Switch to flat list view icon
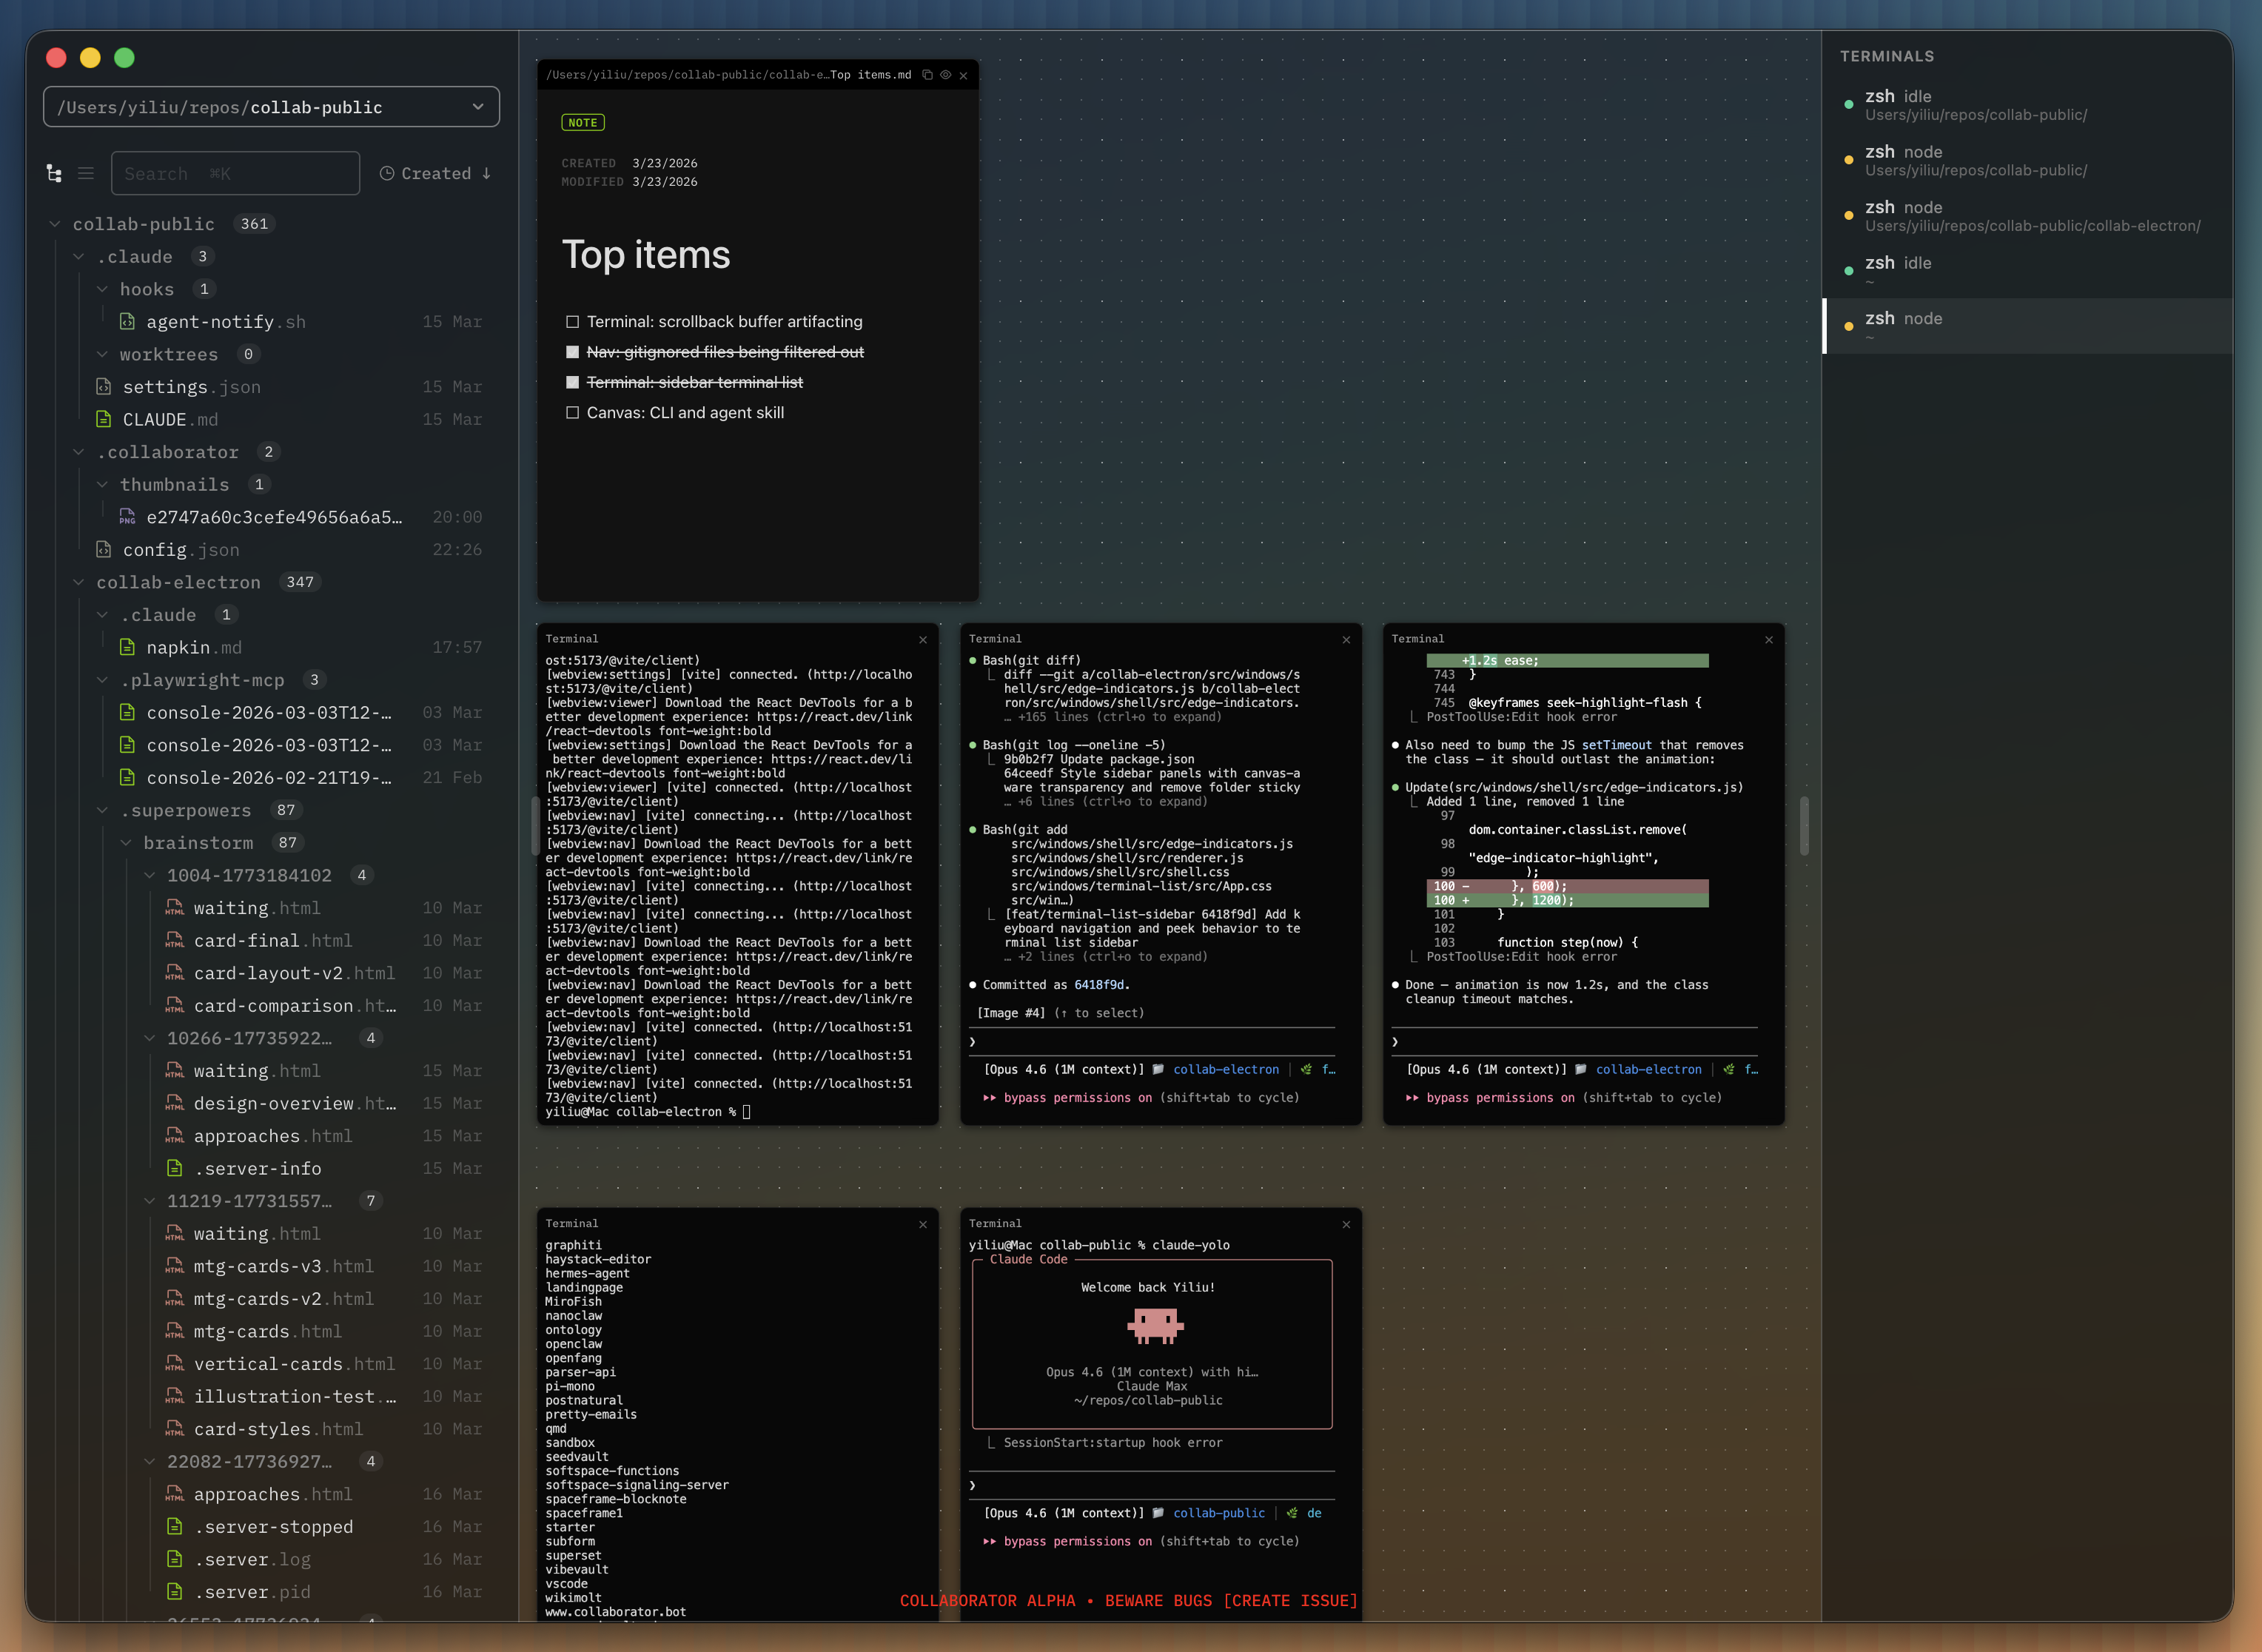The height and width of the screenshot is (1652, 2262). [x=86, y=173]
